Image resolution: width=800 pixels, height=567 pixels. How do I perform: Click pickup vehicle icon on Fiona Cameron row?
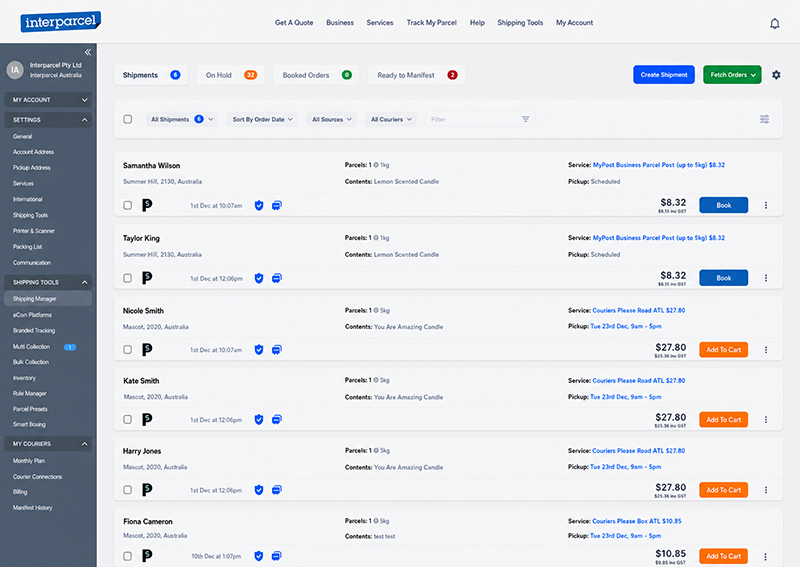[277, 556]
